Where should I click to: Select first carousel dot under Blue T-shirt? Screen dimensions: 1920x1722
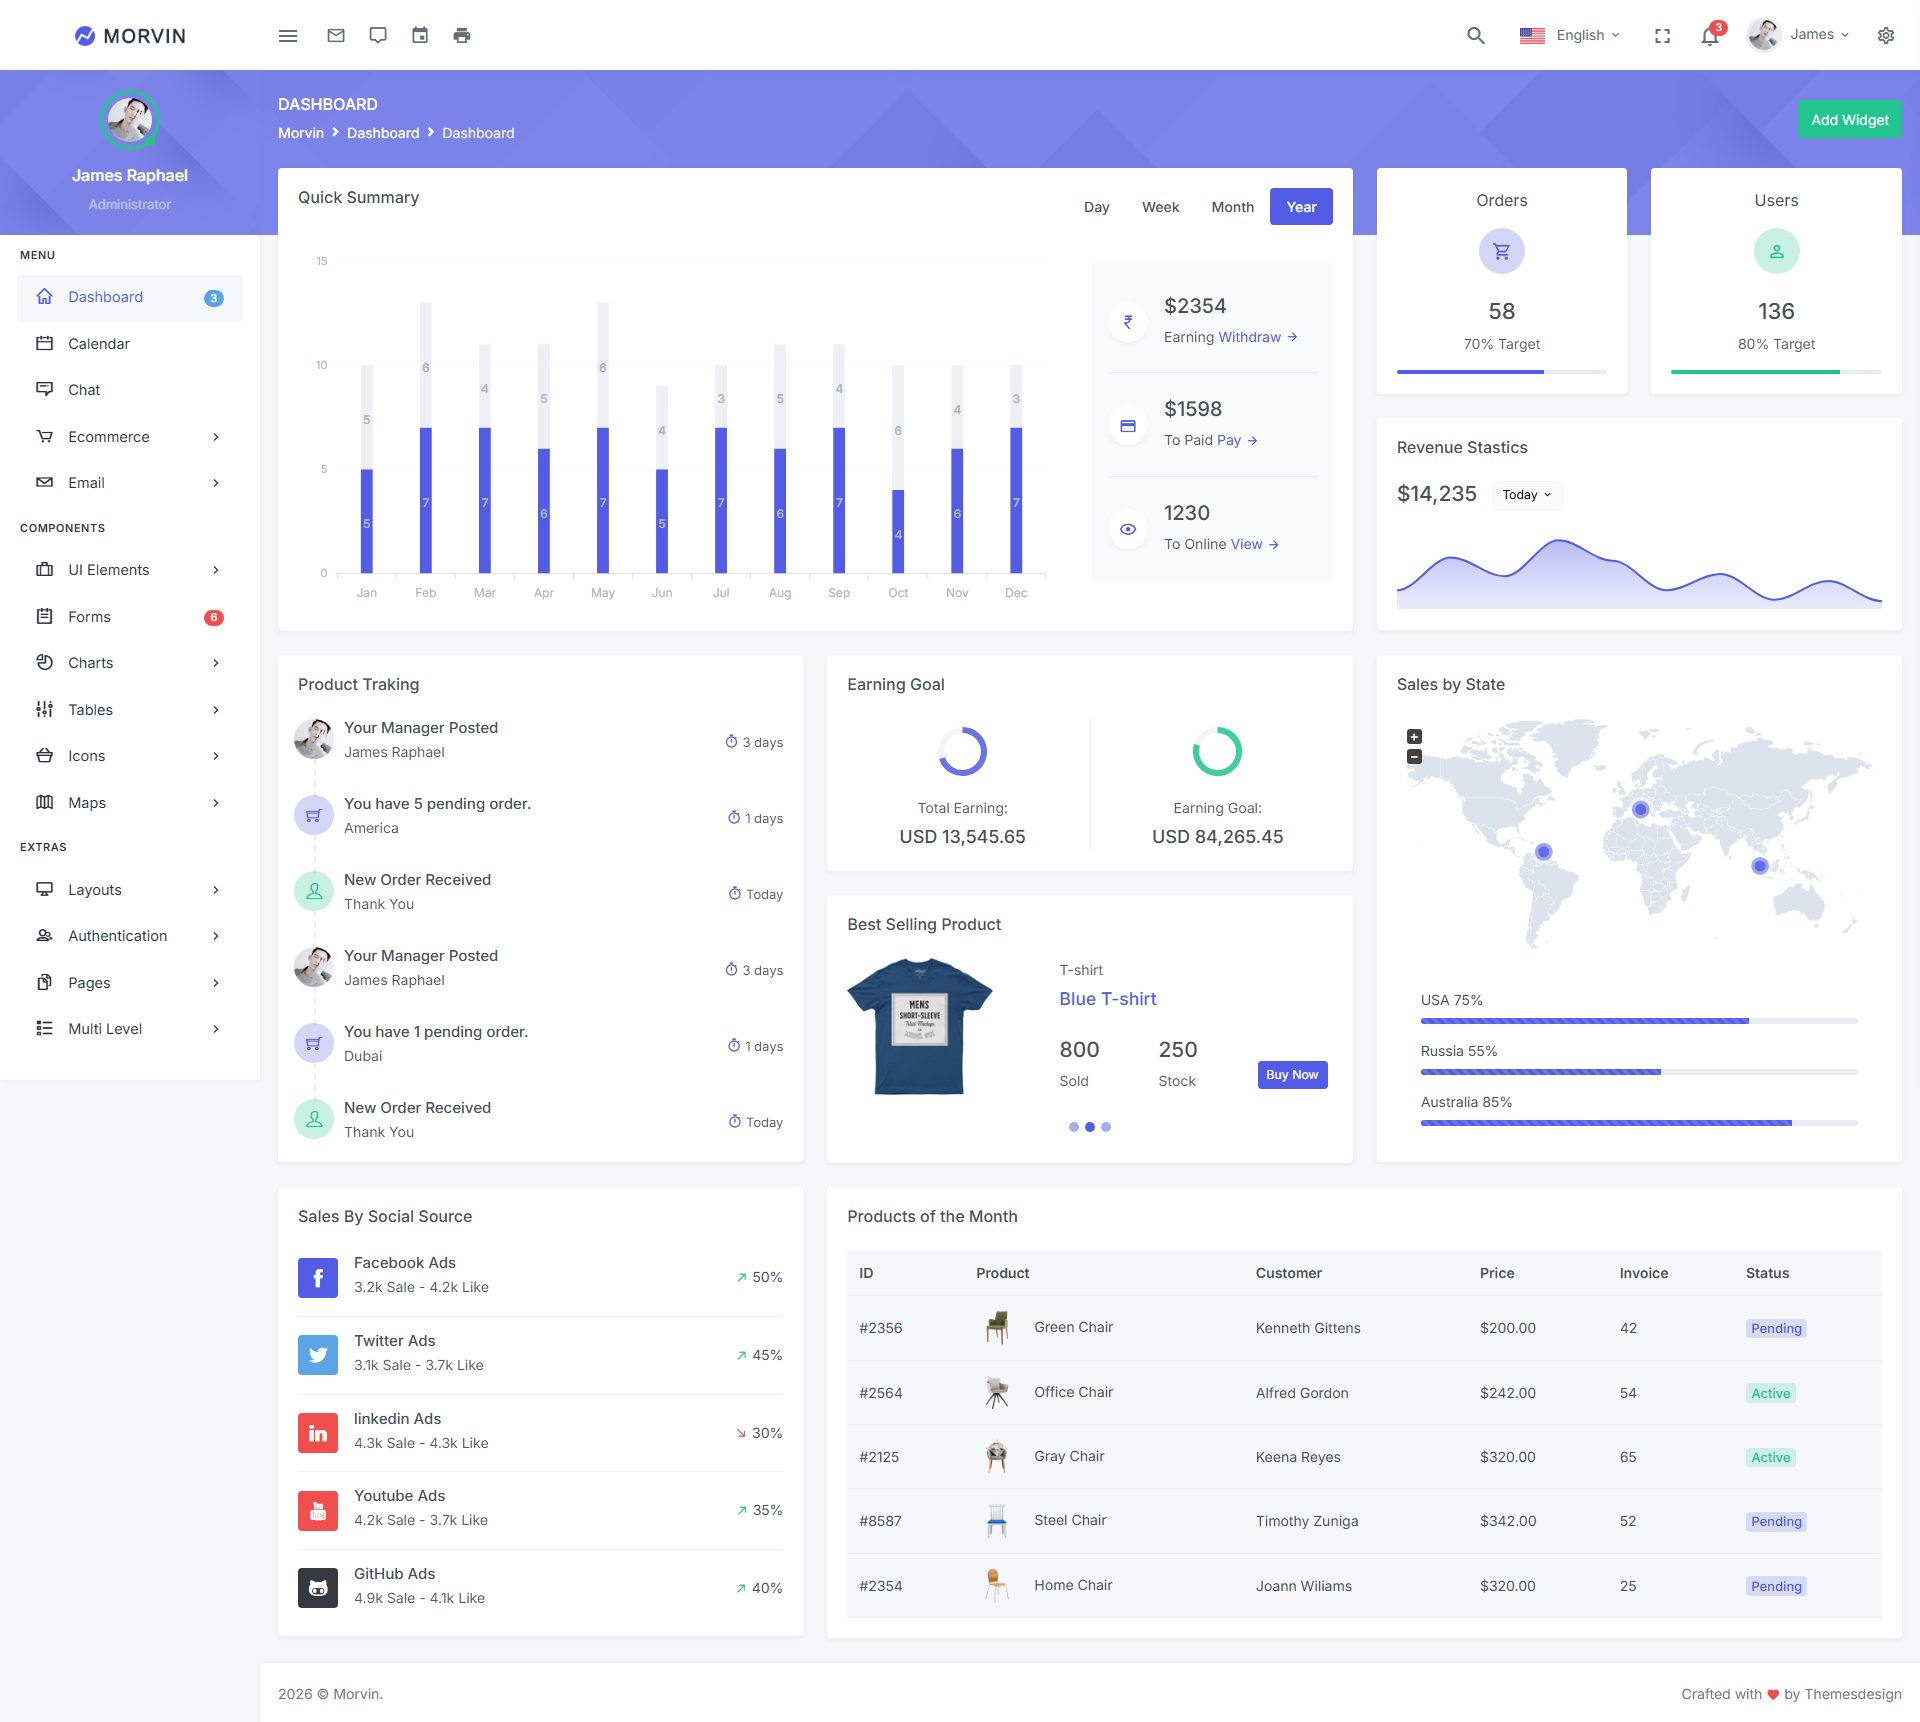pyautogui.click(x=1074, y=1127)
